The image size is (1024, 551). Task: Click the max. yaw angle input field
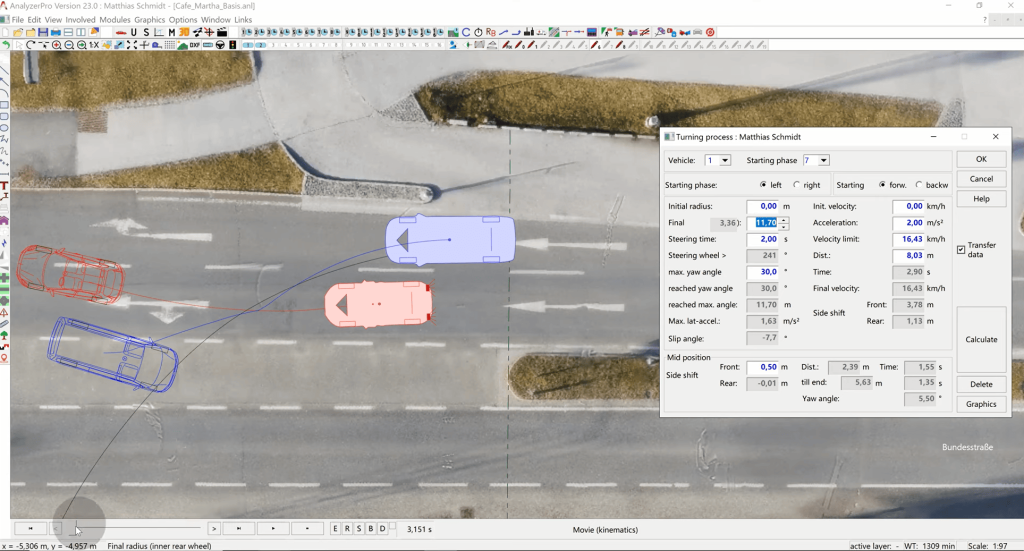click(761, 271)
